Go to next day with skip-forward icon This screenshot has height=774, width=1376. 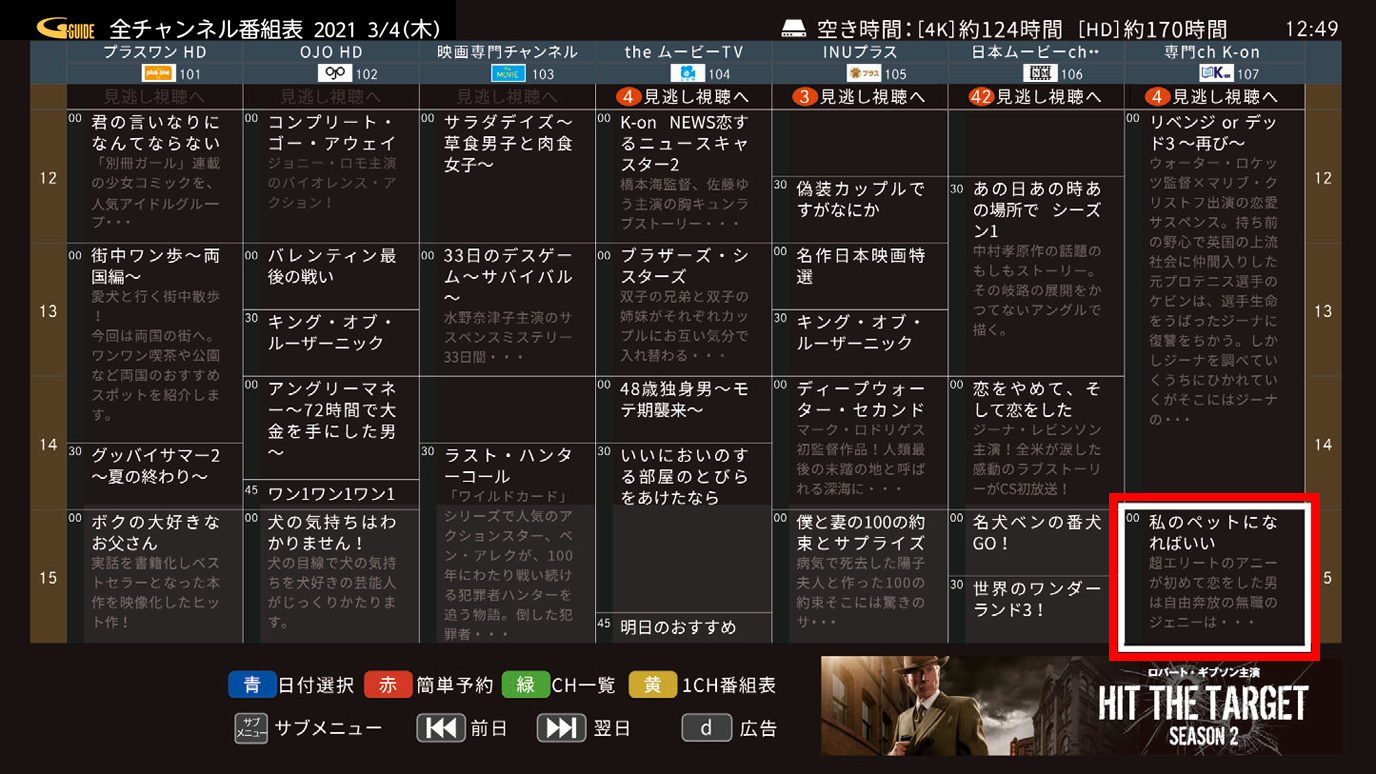(561, 728)
